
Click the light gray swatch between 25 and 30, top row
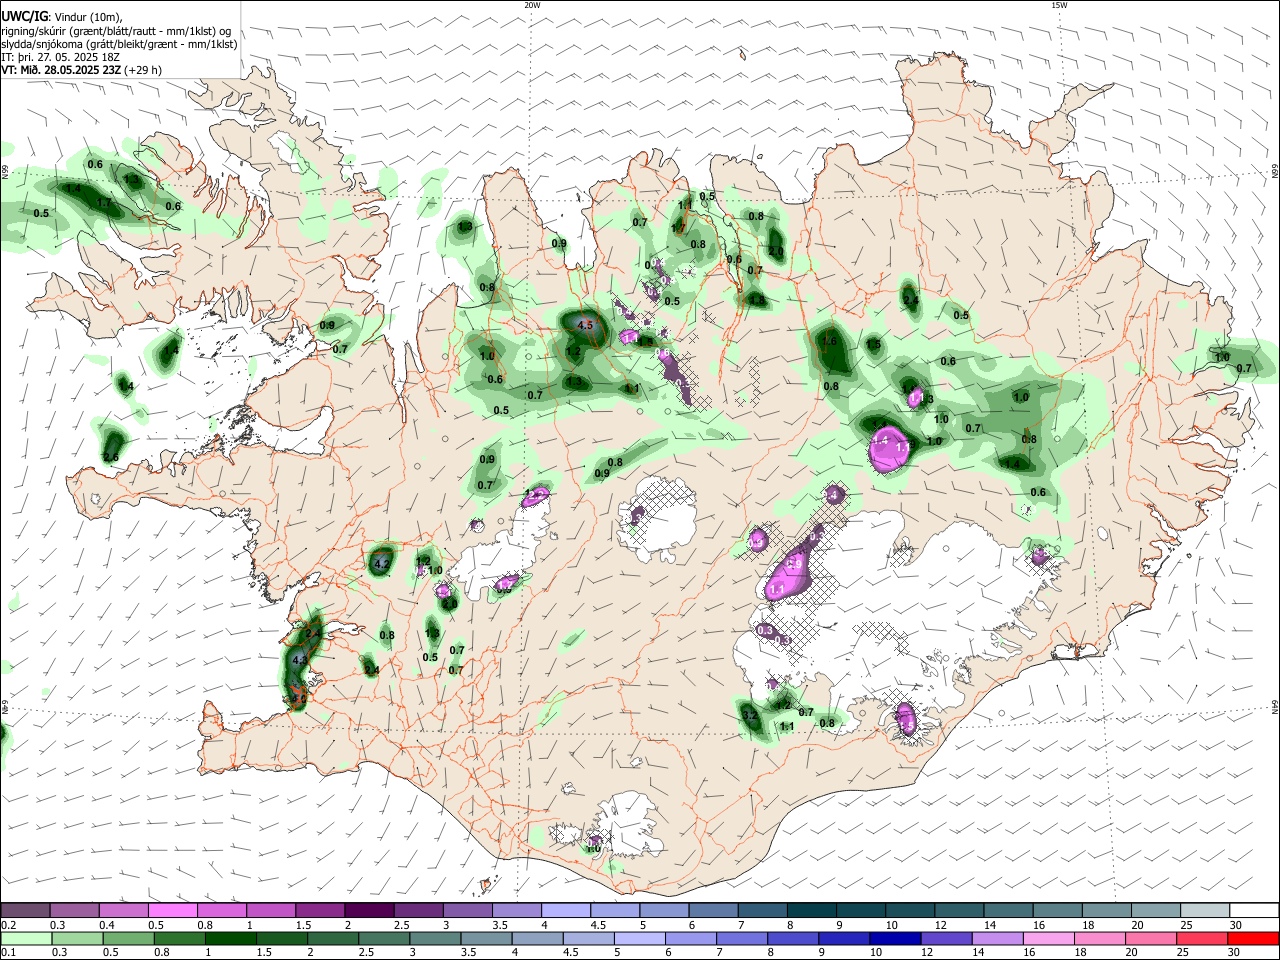[1205, 910]
